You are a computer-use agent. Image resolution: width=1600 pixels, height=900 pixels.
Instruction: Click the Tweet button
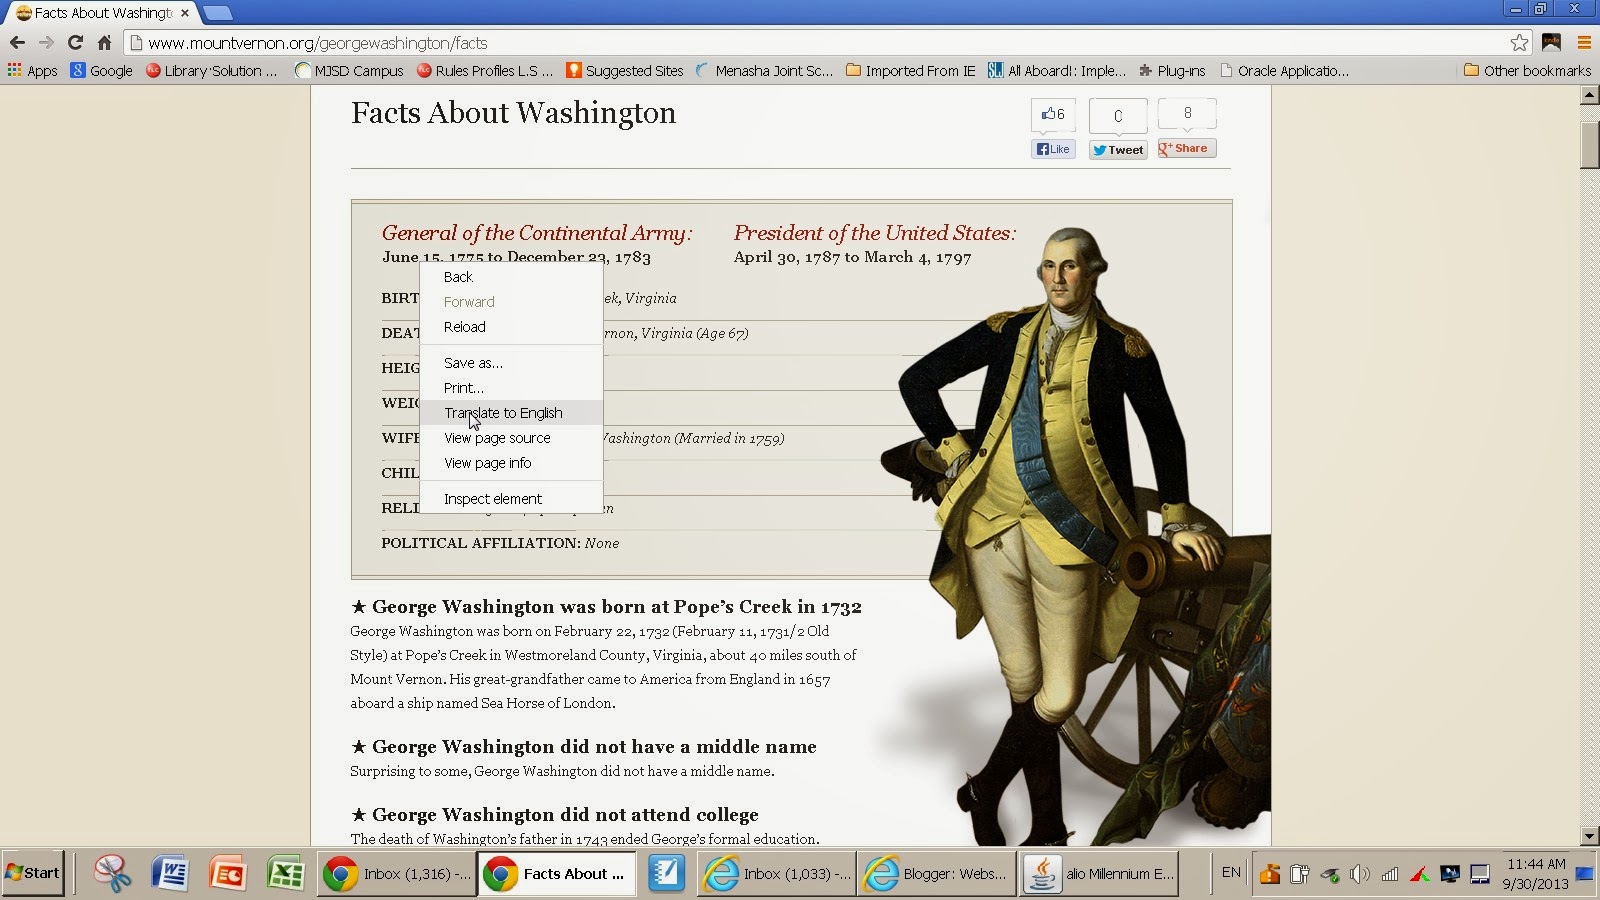click(x=1118, y=150)
